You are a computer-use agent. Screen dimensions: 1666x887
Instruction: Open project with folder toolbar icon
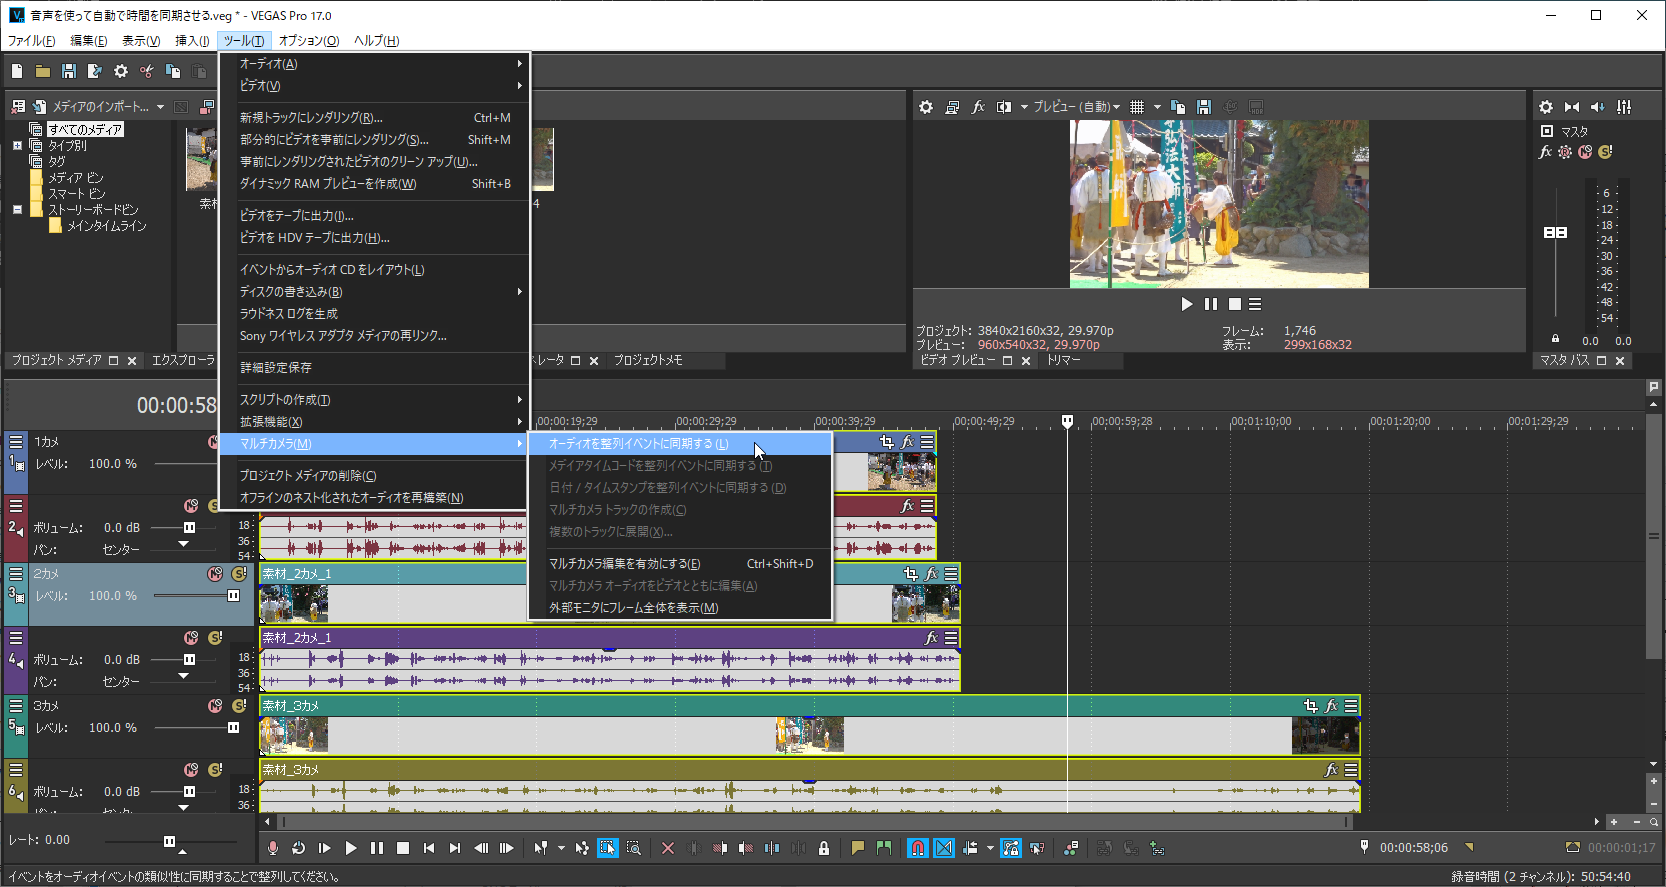pyautogui.click(x=43, y=71)
